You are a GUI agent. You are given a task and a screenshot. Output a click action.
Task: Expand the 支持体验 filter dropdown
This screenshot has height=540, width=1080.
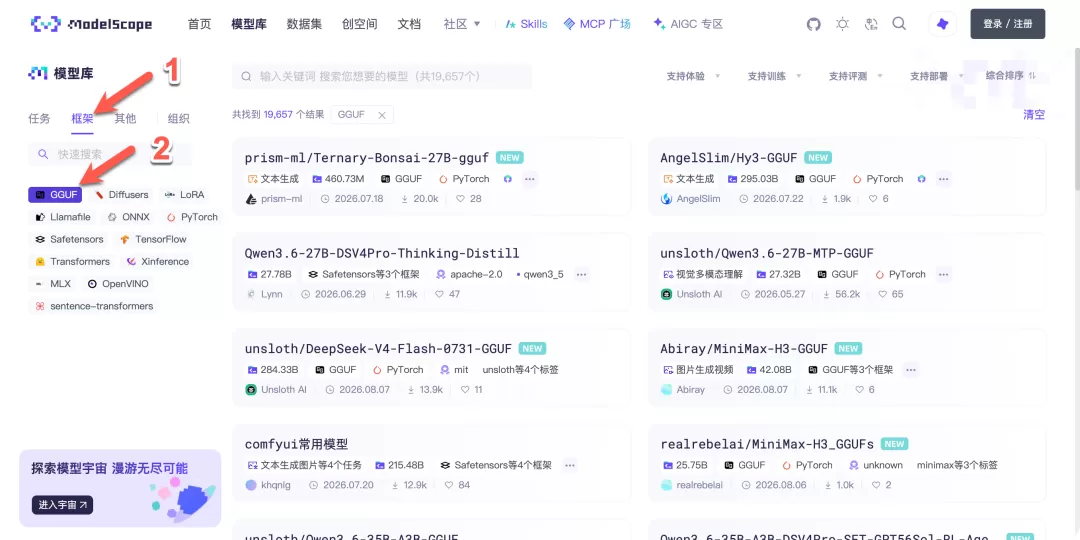point(693,76)
